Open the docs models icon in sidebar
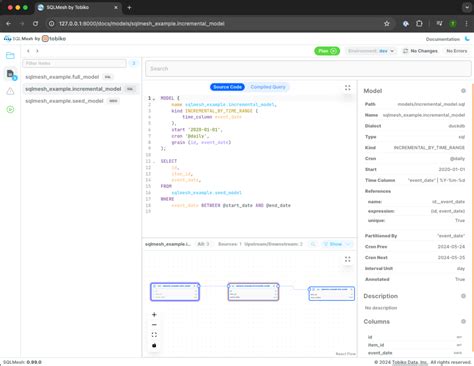The width and height of the screenshot is (474, 366). [10, 74]
